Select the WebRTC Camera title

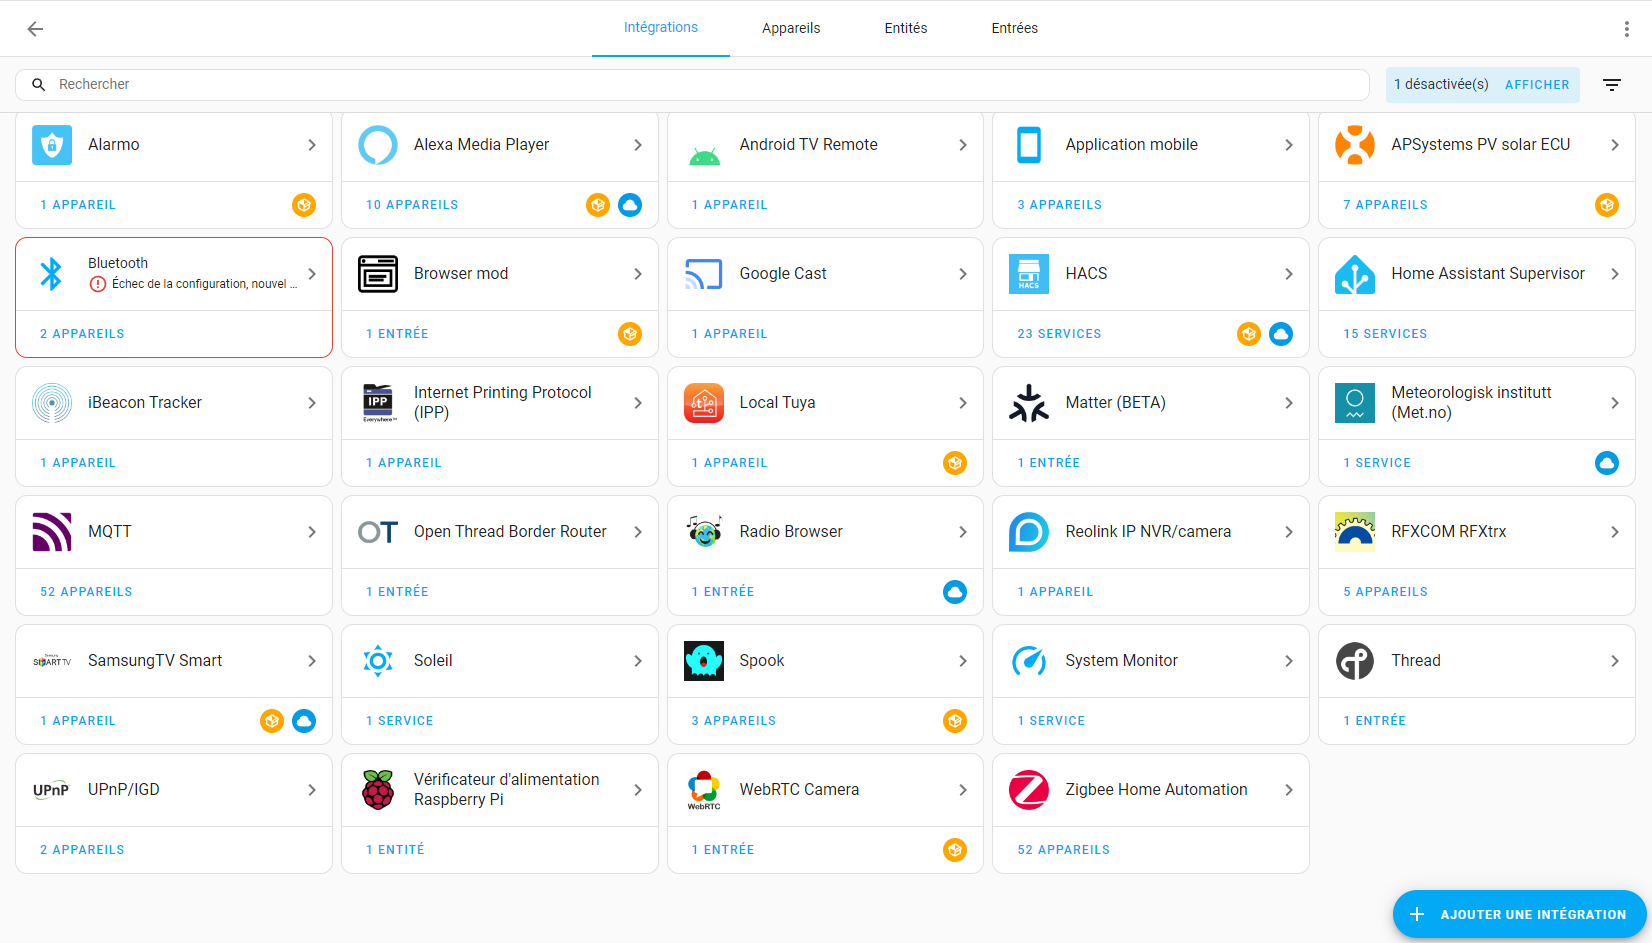tap(799, 790)
